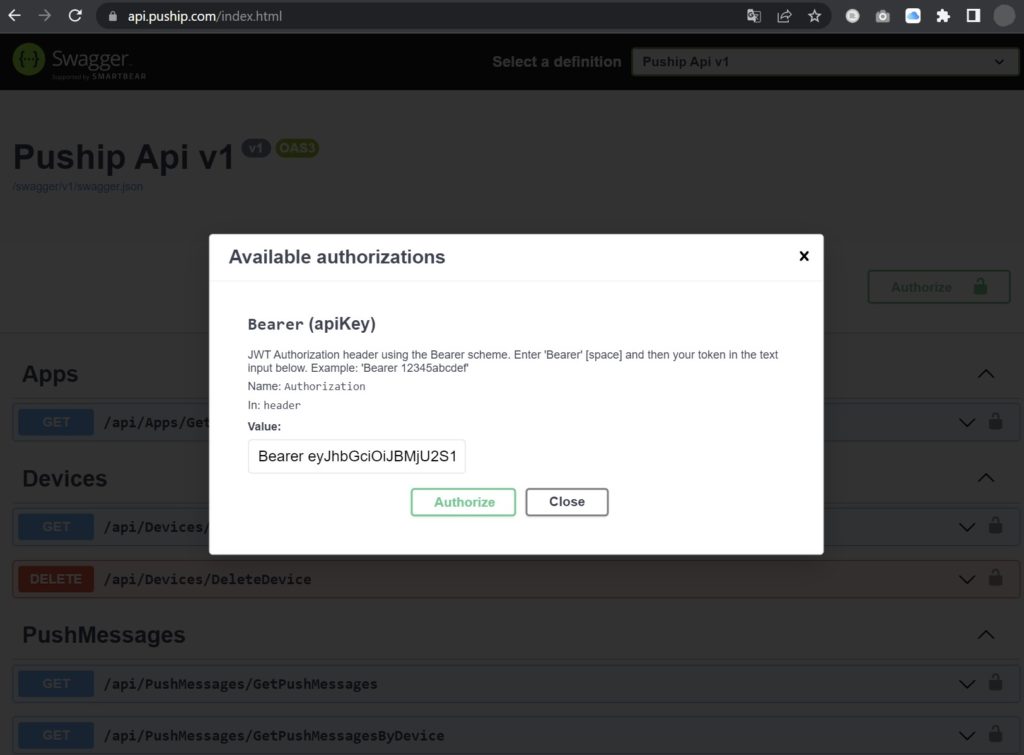Click lock icon on GetPushMessagesByDevice row
1024x755 pixels.
[995, 734]
